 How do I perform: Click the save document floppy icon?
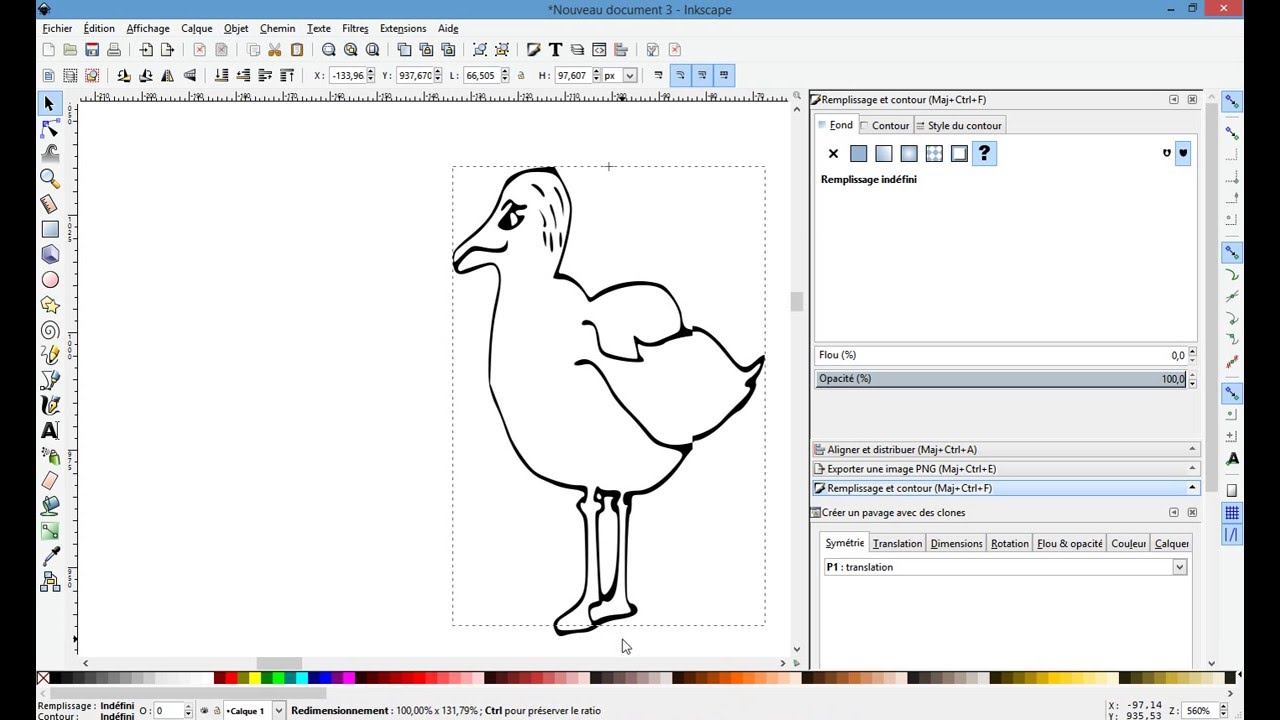(x=92, y=50)
